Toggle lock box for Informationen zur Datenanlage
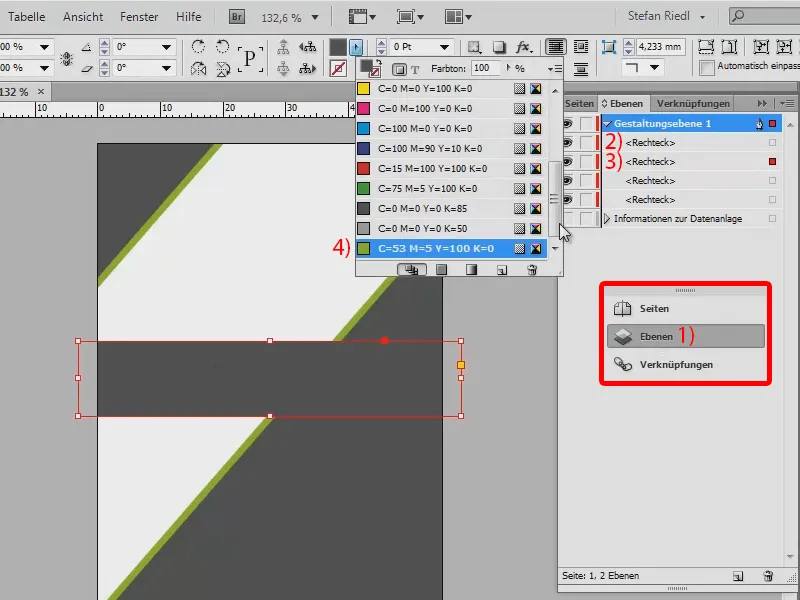The width and height of the screenshot is (800, 600). [x=587, y=219]
